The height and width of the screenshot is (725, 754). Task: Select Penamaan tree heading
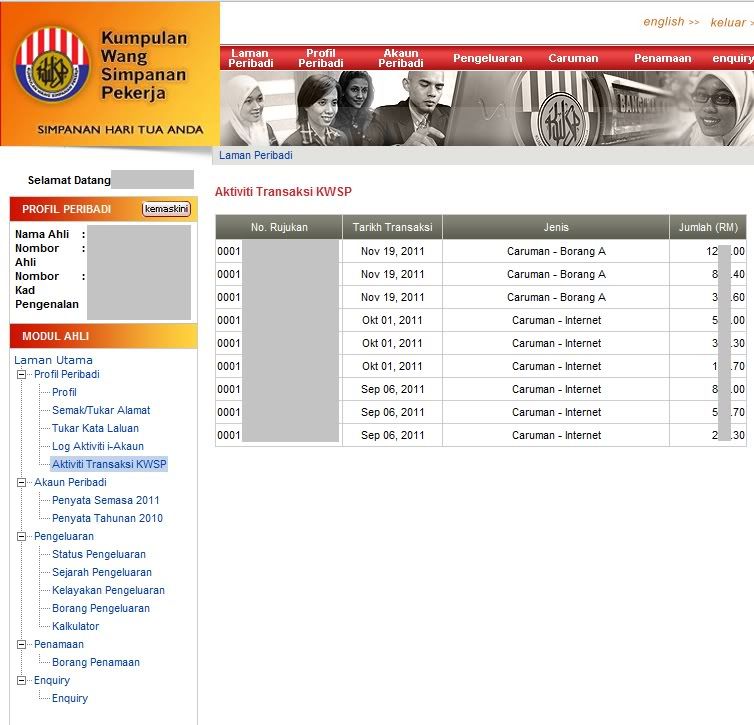59,644
